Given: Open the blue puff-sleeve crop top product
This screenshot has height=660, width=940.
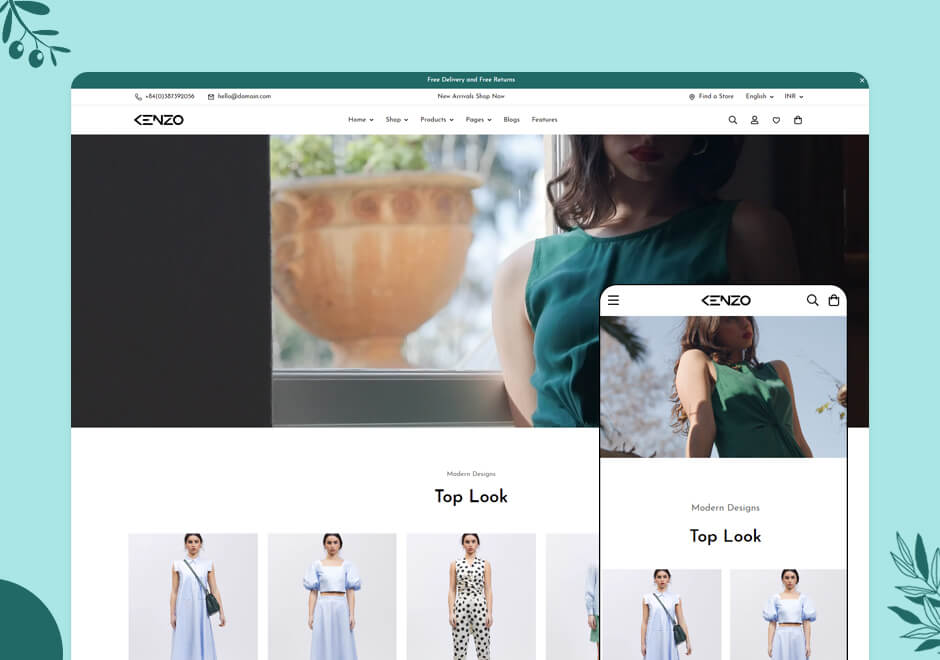Looking at the screenshot, I should point(332,596).
